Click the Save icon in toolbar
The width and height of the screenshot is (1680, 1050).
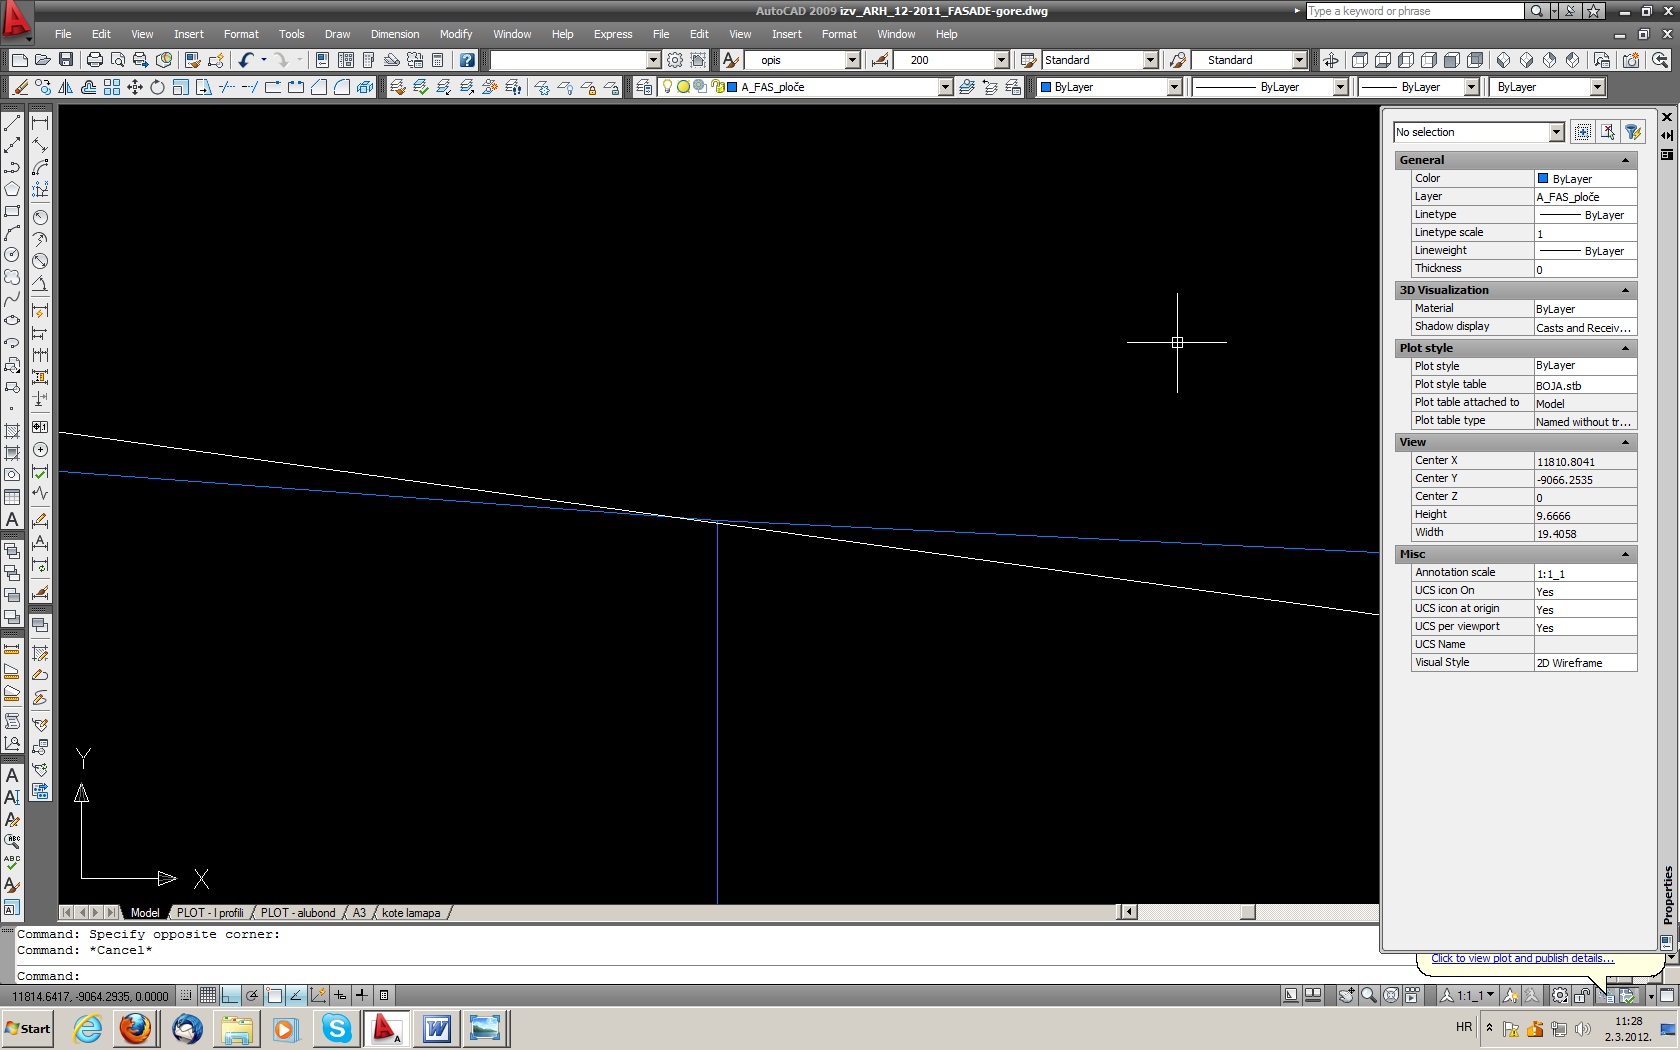66,60
